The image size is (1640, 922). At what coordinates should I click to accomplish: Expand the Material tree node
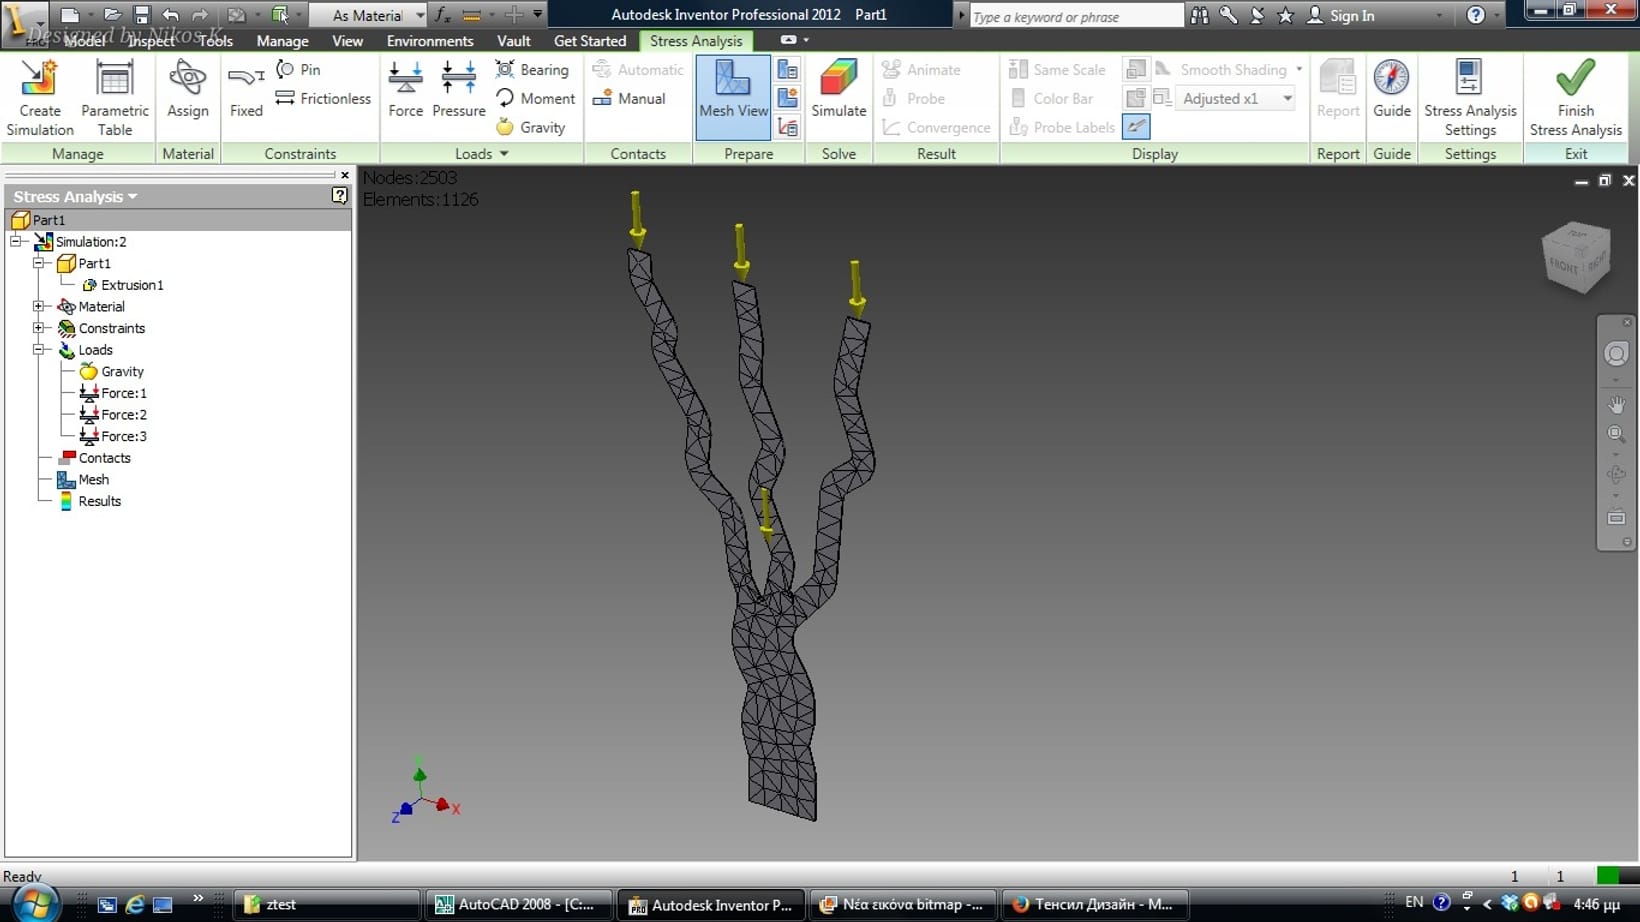(39, 307)
